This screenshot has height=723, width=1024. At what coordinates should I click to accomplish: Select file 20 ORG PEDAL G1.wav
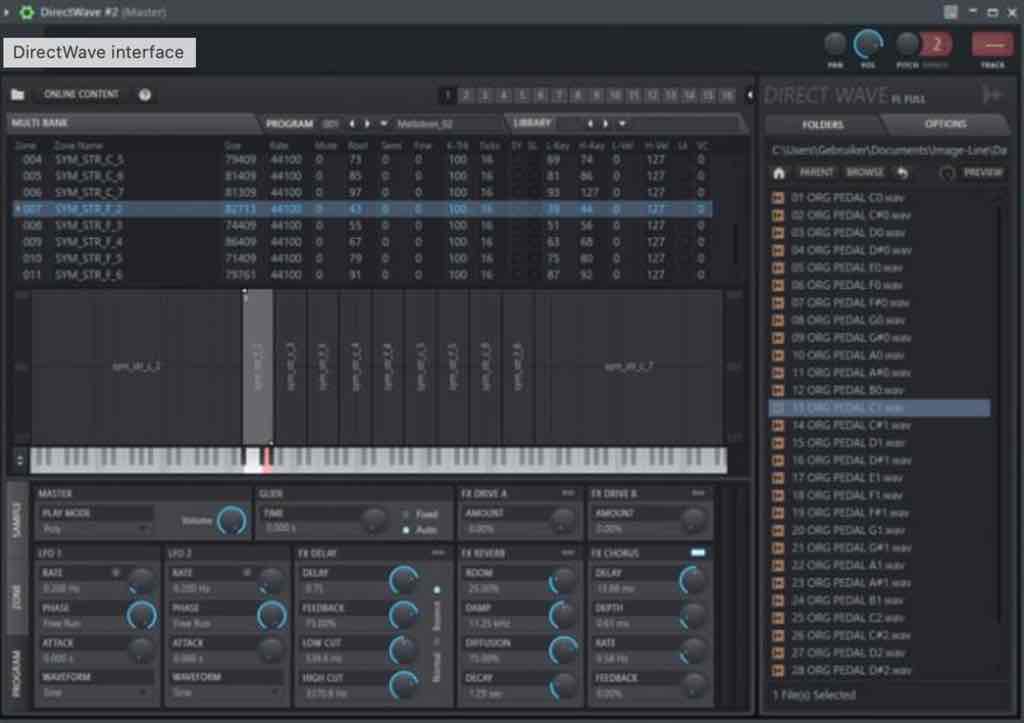pyautogui.click(x=879, y=530)
